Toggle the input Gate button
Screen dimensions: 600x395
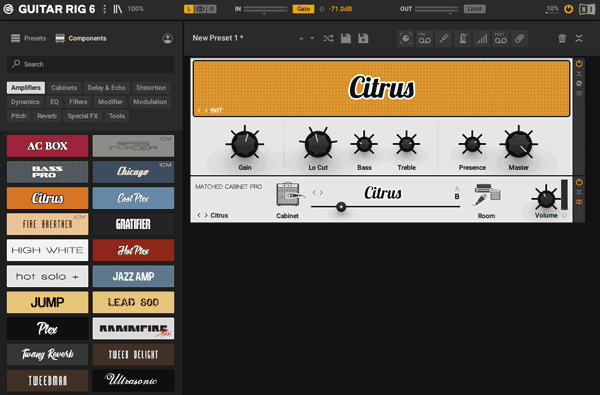tap(303, 9)
